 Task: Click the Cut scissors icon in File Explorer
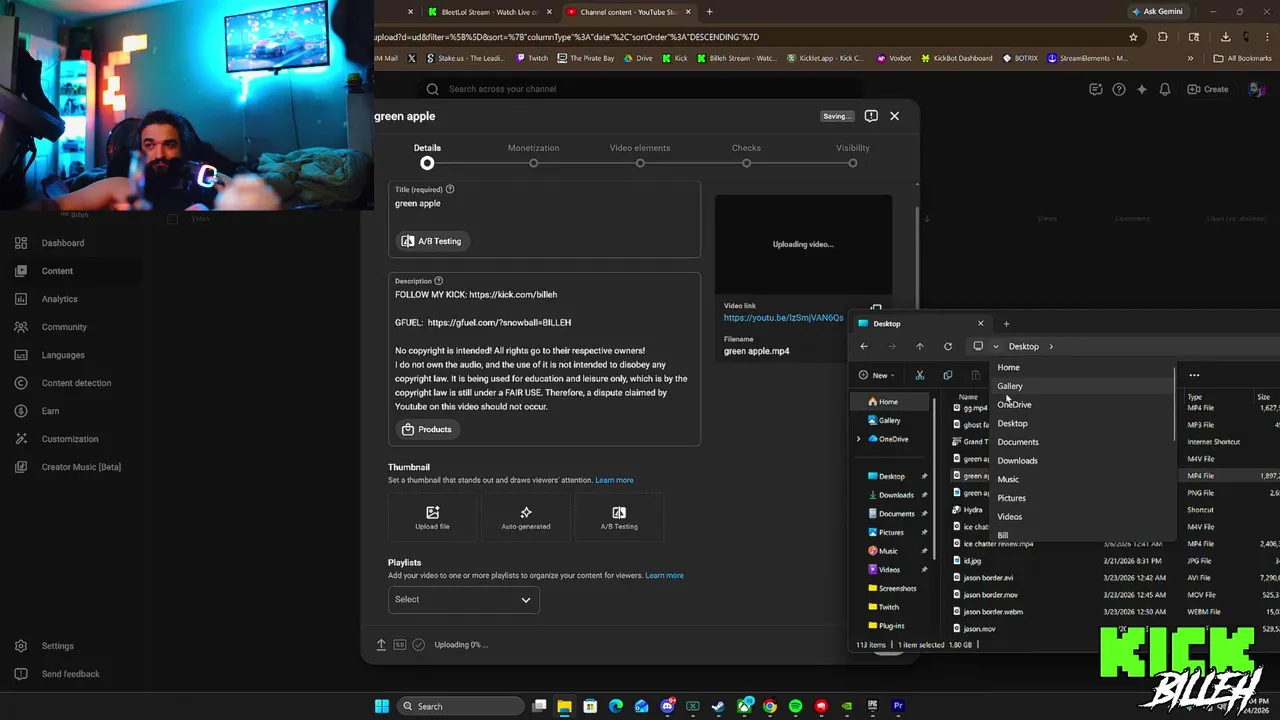pos(920,375)
